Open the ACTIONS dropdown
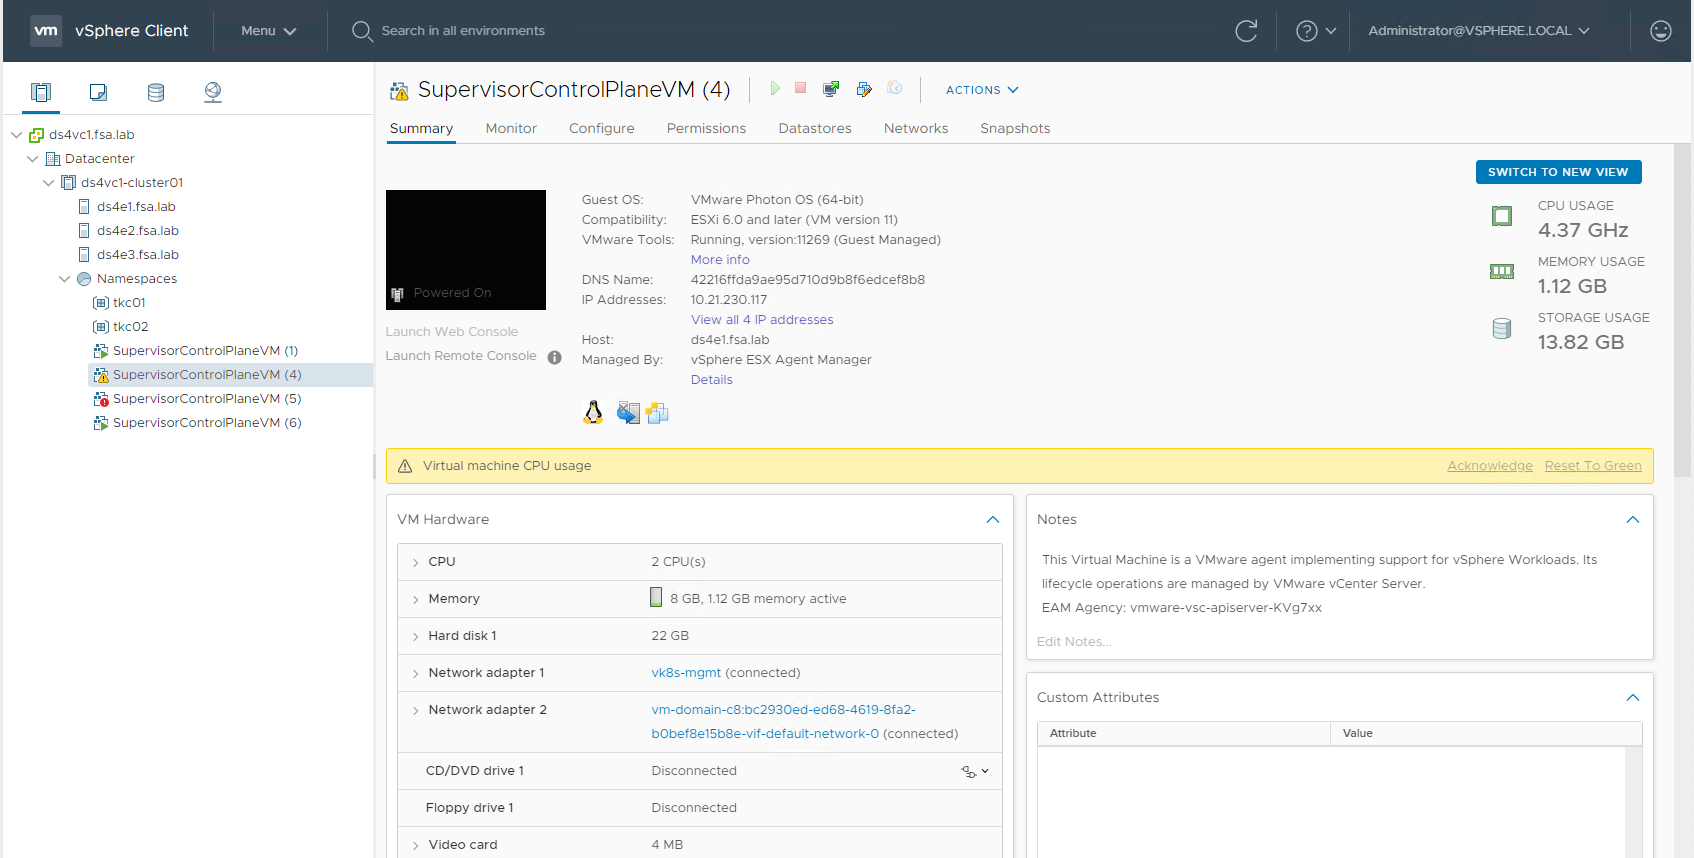 (x=982, y=90)
